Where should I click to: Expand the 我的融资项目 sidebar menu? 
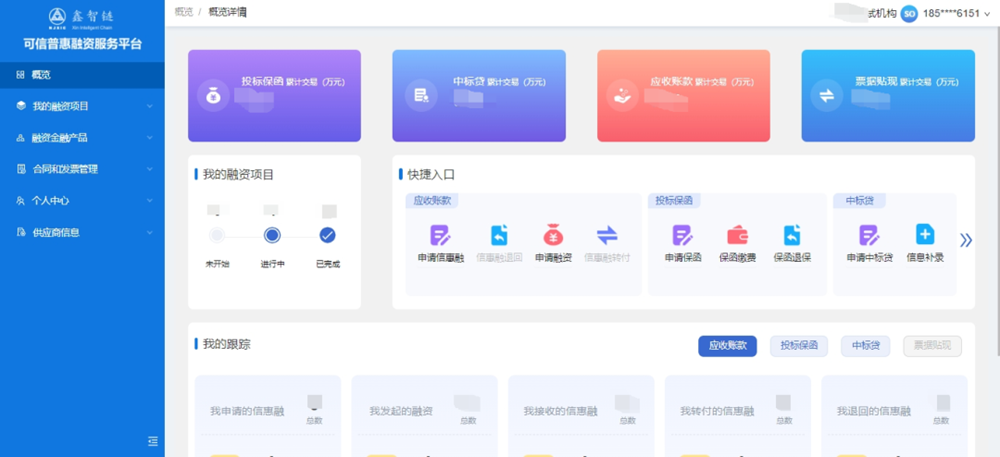(82, 106)
